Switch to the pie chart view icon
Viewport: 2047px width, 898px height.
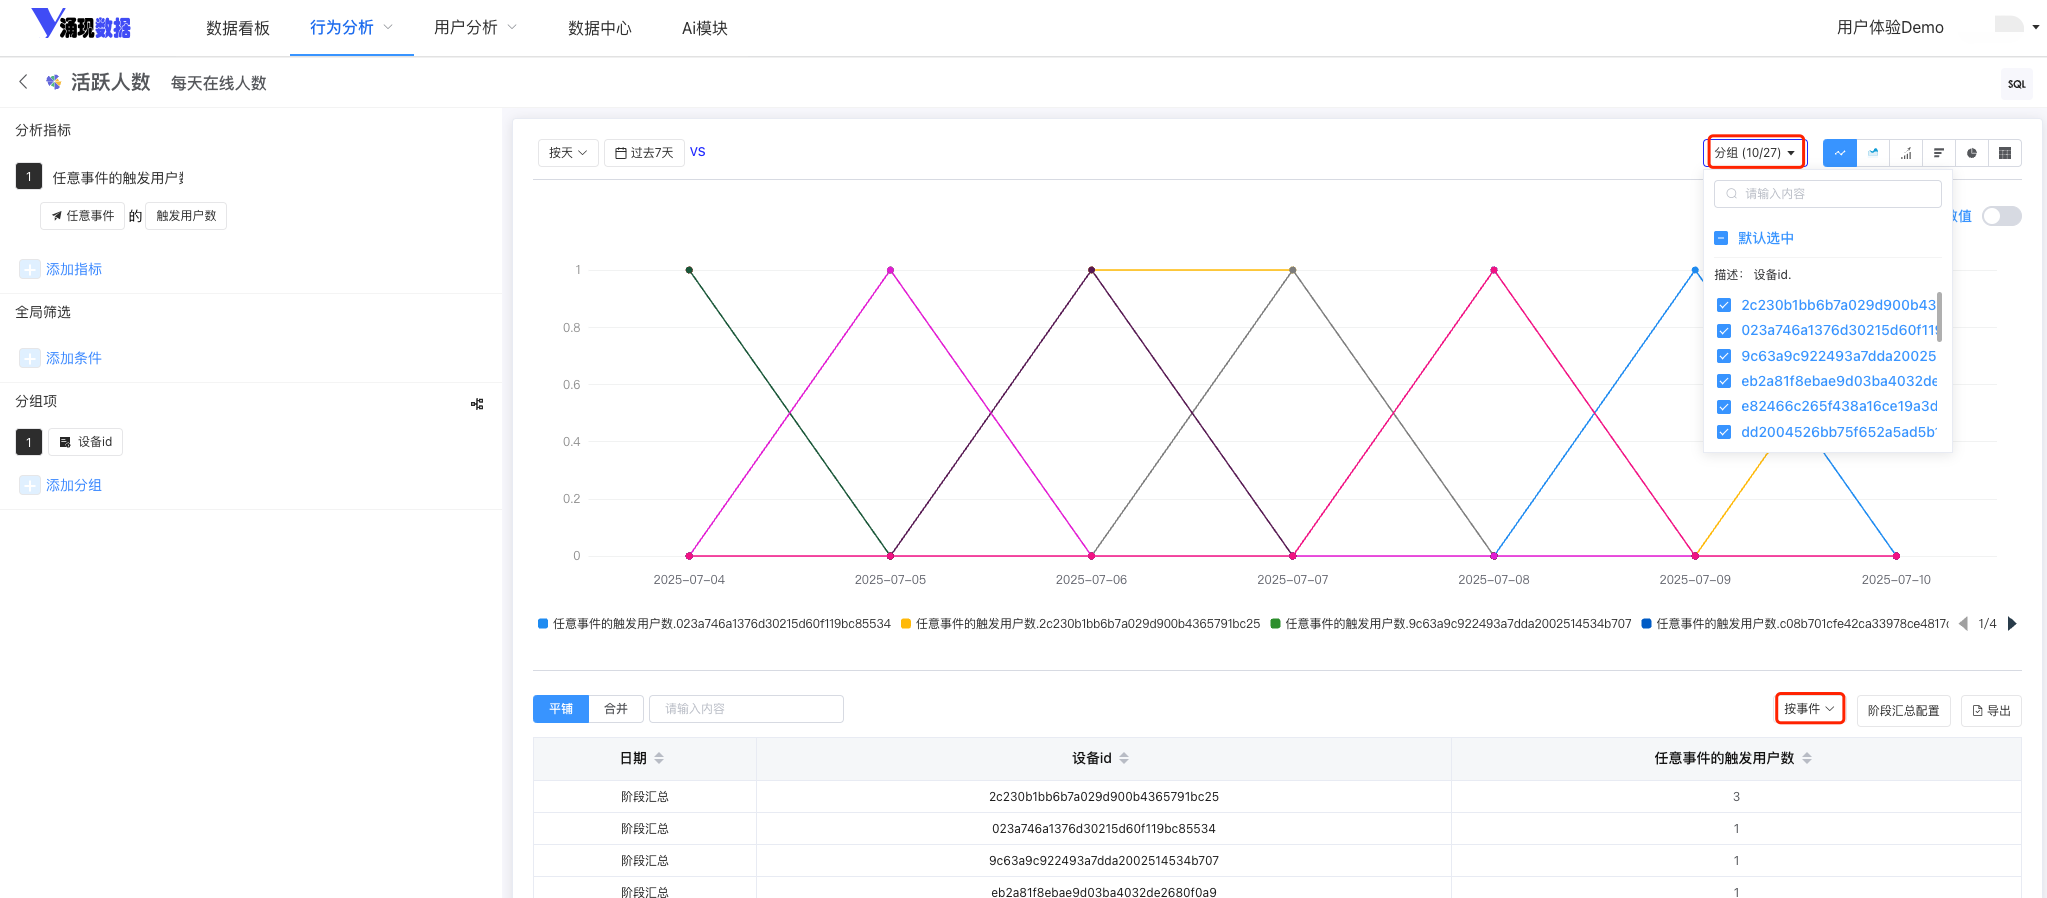coord(1972,153)
